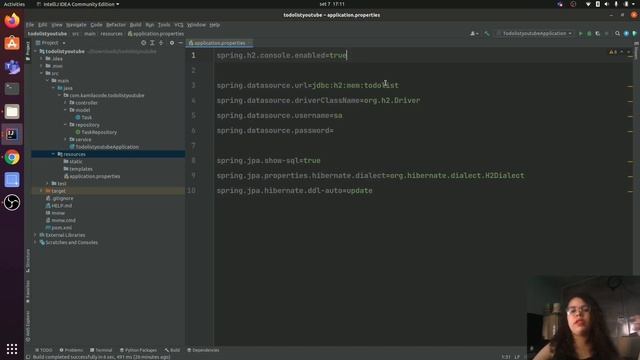Open the Build menu

136,25
